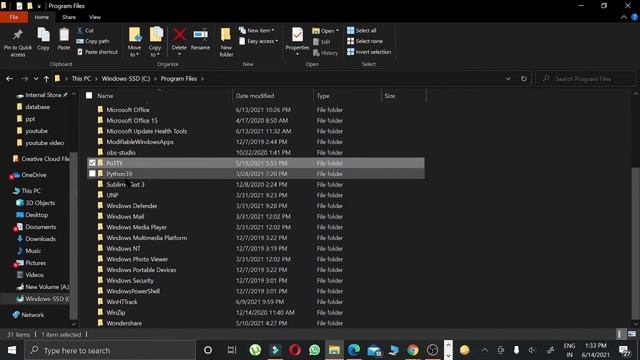Switch to the View tab
The image size is (640, 360).
click(x=95, y=17)
